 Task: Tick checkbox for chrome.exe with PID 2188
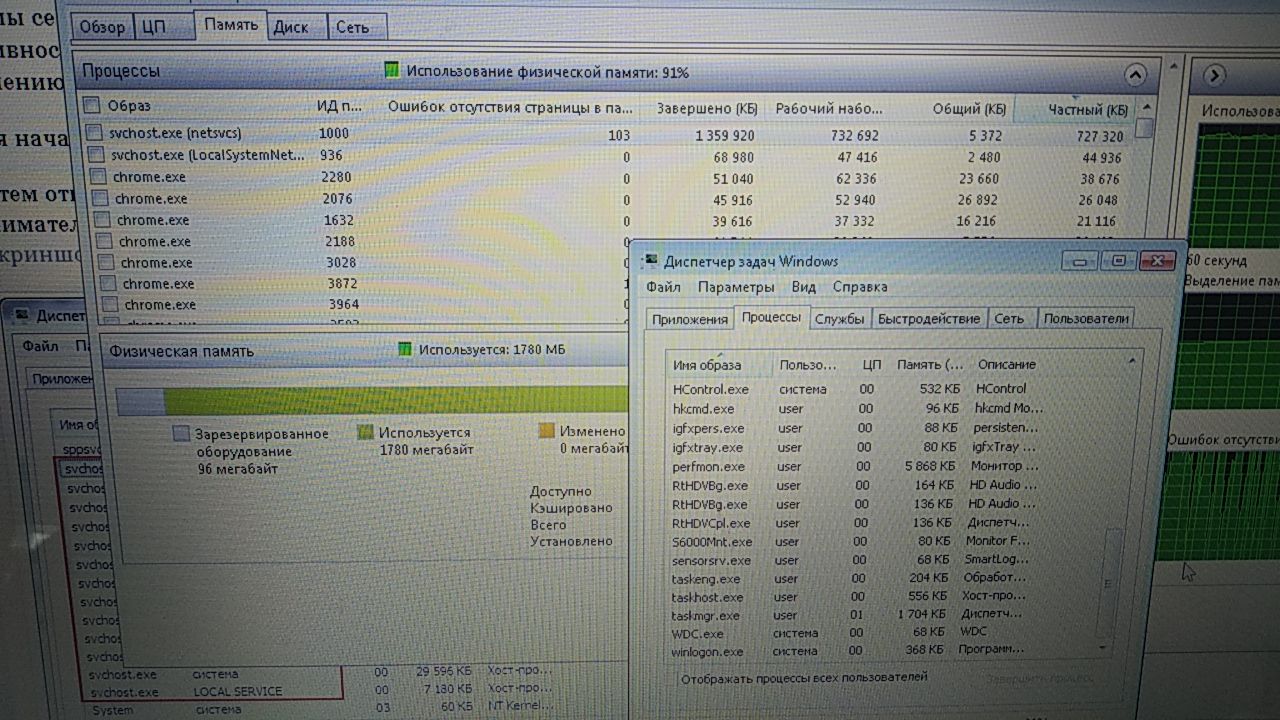click(x=104, y=241)
